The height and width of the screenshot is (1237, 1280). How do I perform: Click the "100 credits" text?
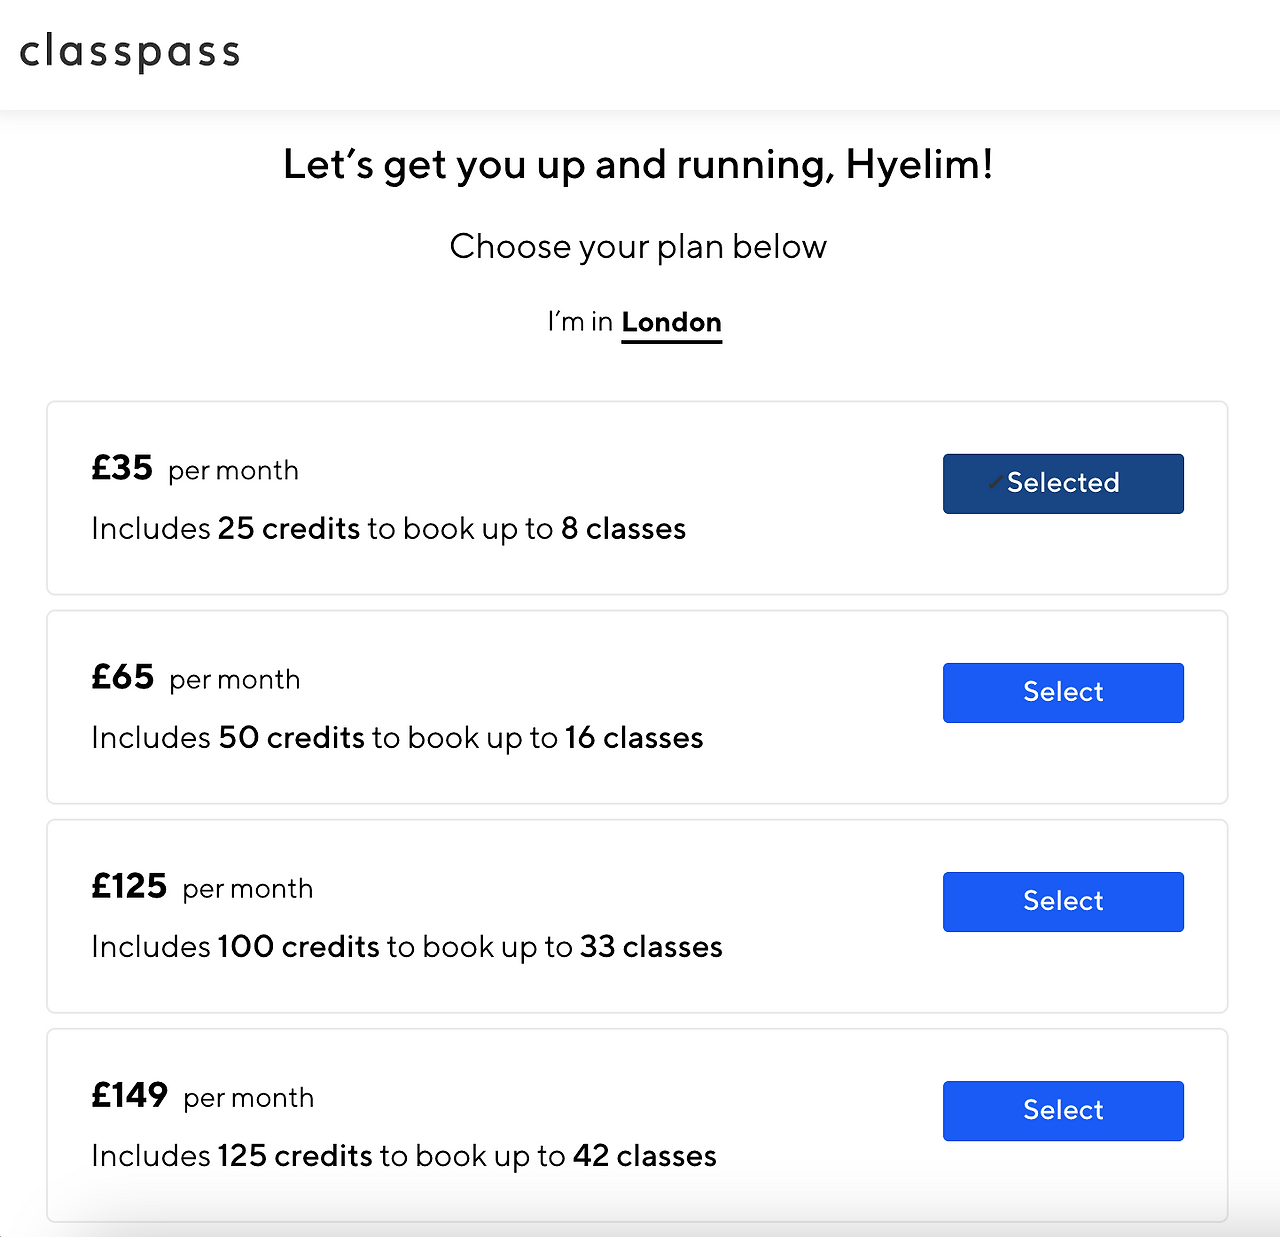coord(298,946)
